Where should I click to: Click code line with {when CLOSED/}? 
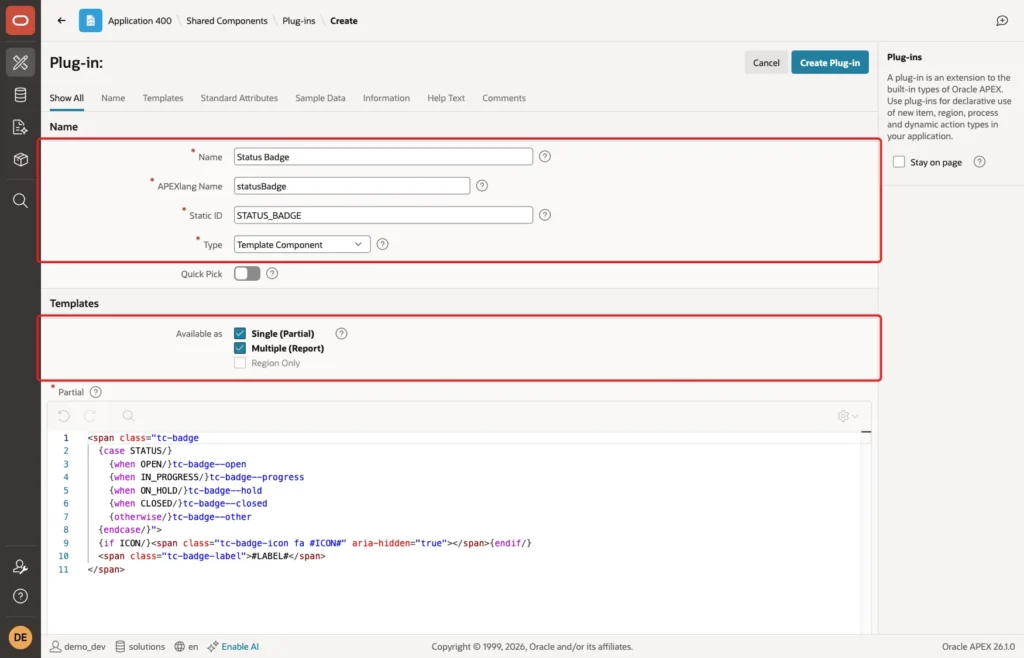click(x=188, y=503)
